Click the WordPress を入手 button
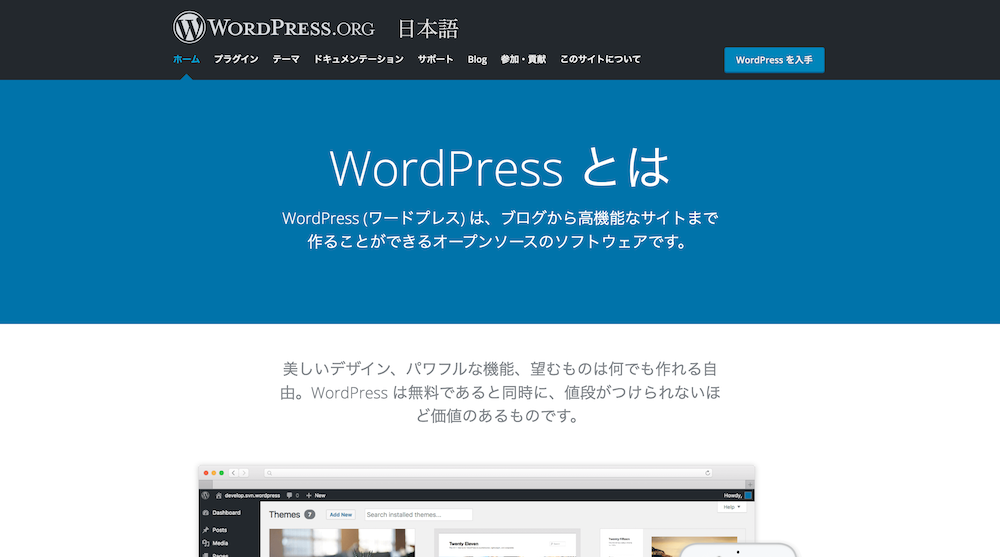Image resolution: width=1000 pixels, height=557 pixels. (x=774, y=60)
